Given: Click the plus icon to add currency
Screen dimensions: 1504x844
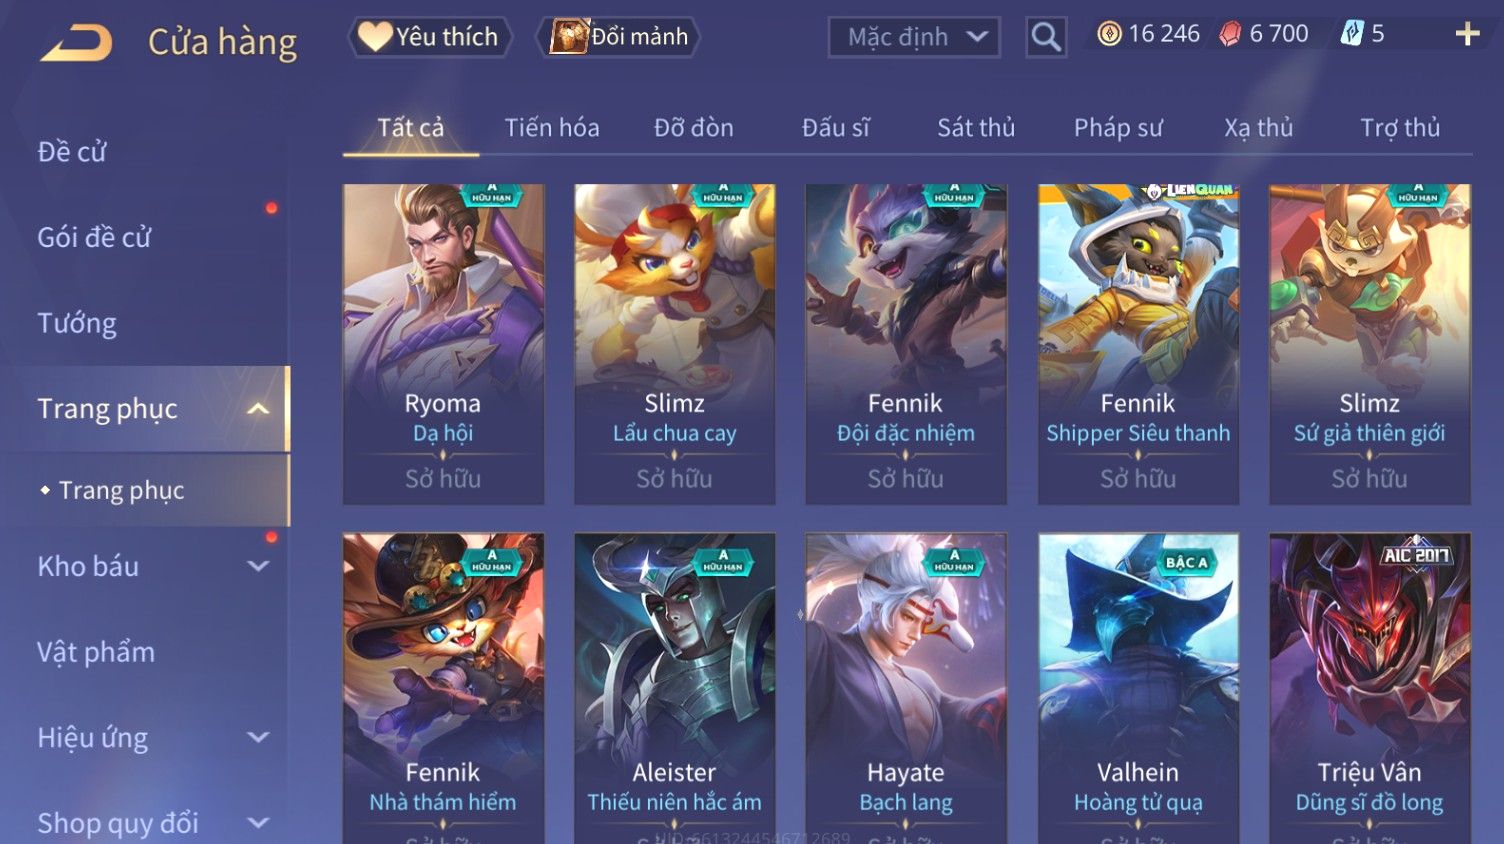Looking at the screenshot, I should click(x=1467, y=34).
